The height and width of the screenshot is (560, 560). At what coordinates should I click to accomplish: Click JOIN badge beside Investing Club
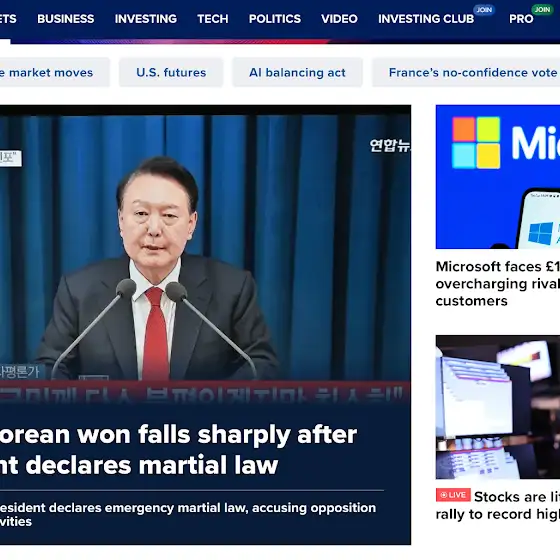[x=484, y=10]
